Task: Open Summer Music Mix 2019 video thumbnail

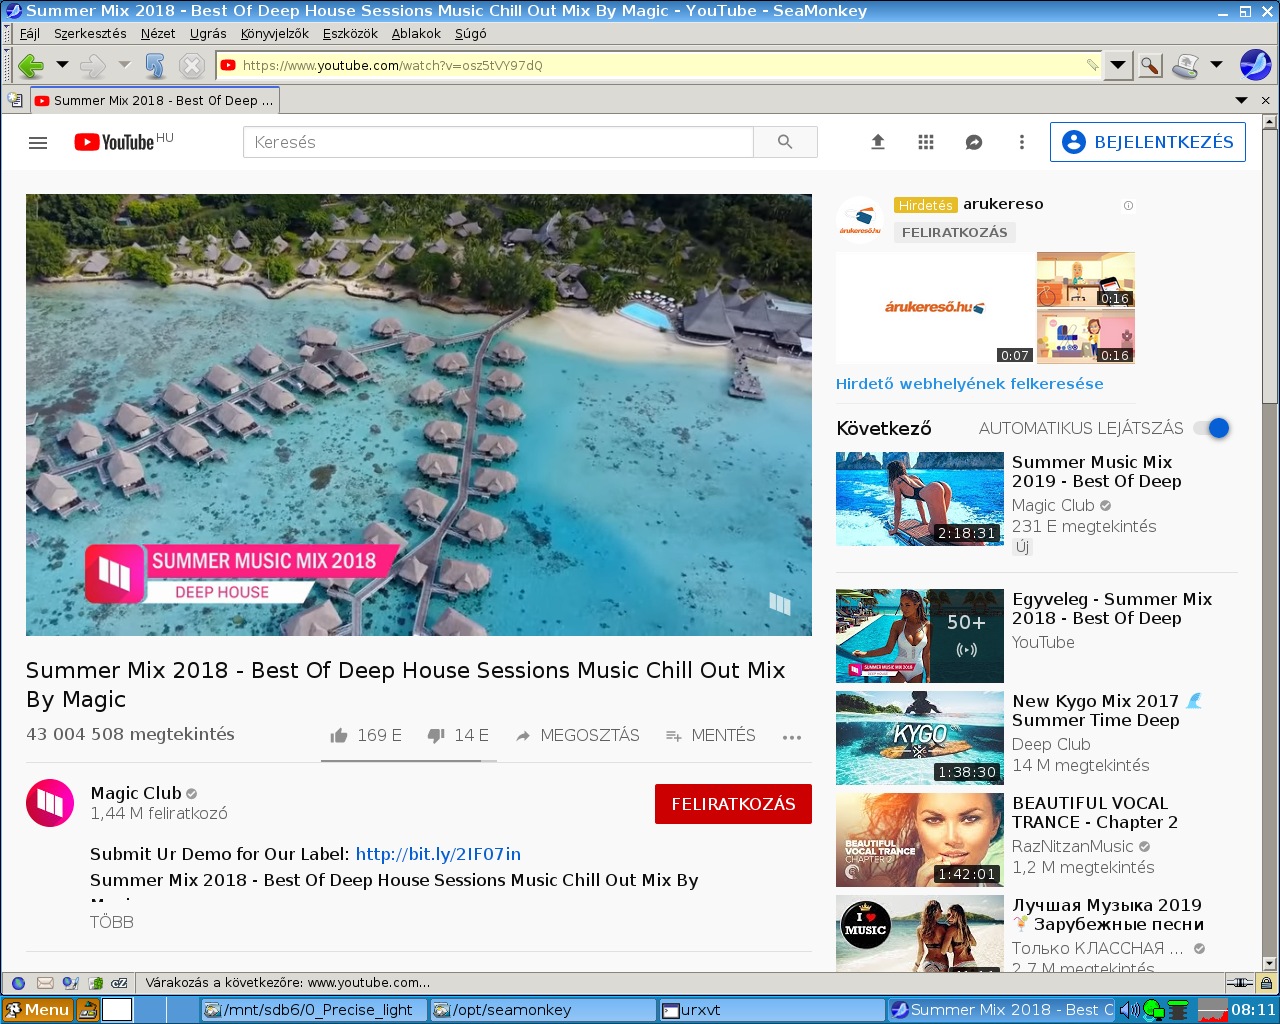Action: pos(920,499)
